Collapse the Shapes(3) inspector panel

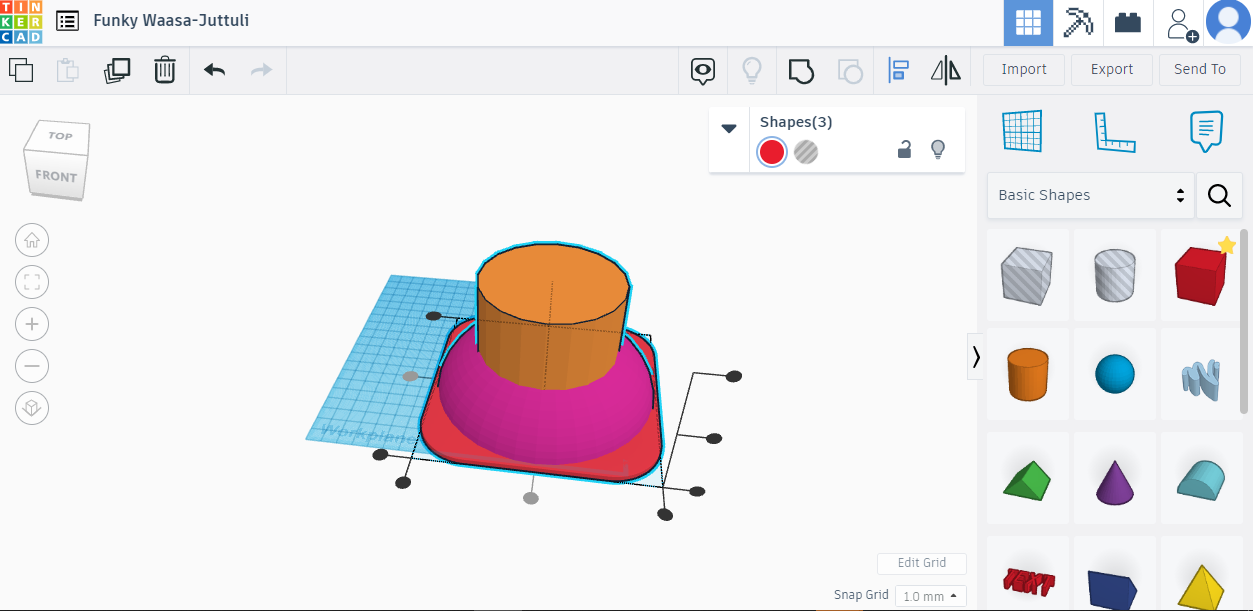tap(729, 127)
